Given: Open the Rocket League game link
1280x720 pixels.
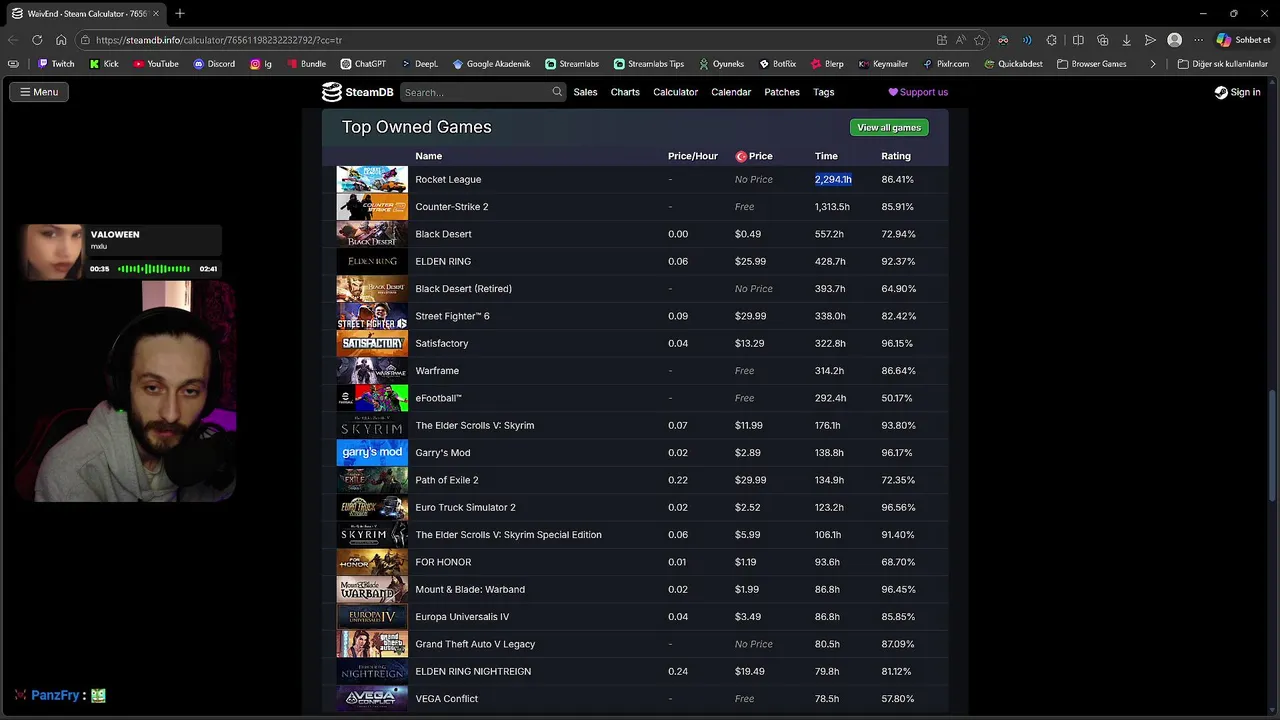Looking at the screenshot, I should point(448,180).
